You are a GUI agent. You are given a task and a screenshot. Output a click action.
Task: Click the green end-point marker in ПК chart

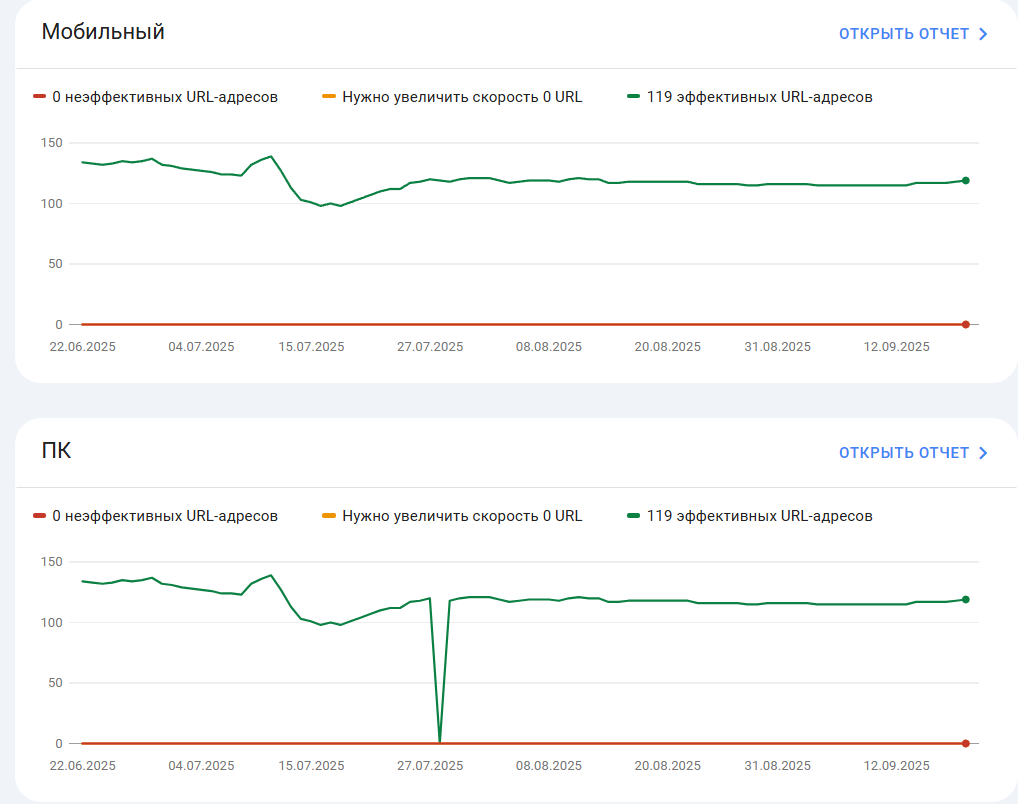pos(965,599)
